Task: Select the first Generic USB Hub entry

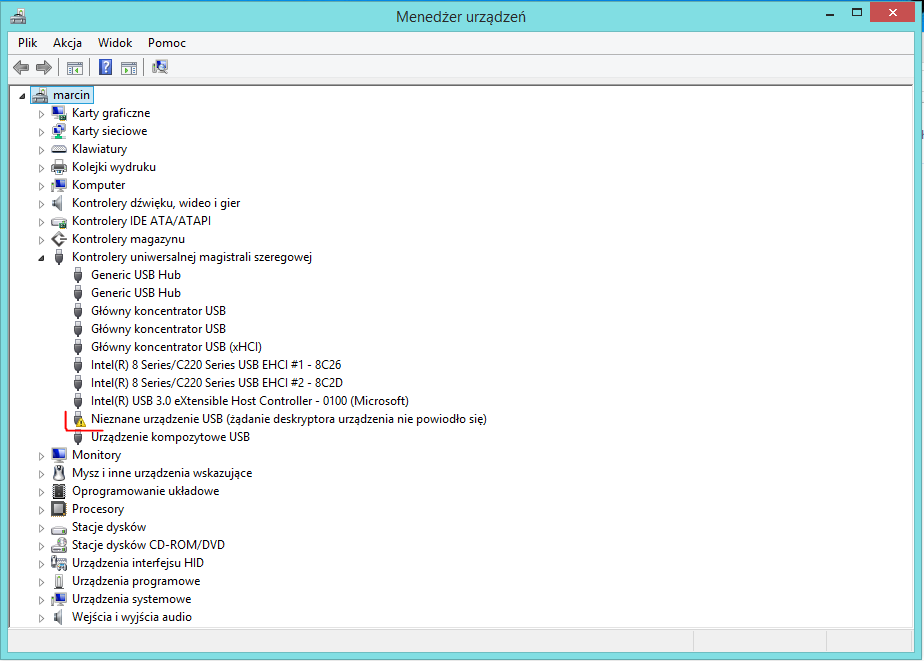Action: pos(136,275)
